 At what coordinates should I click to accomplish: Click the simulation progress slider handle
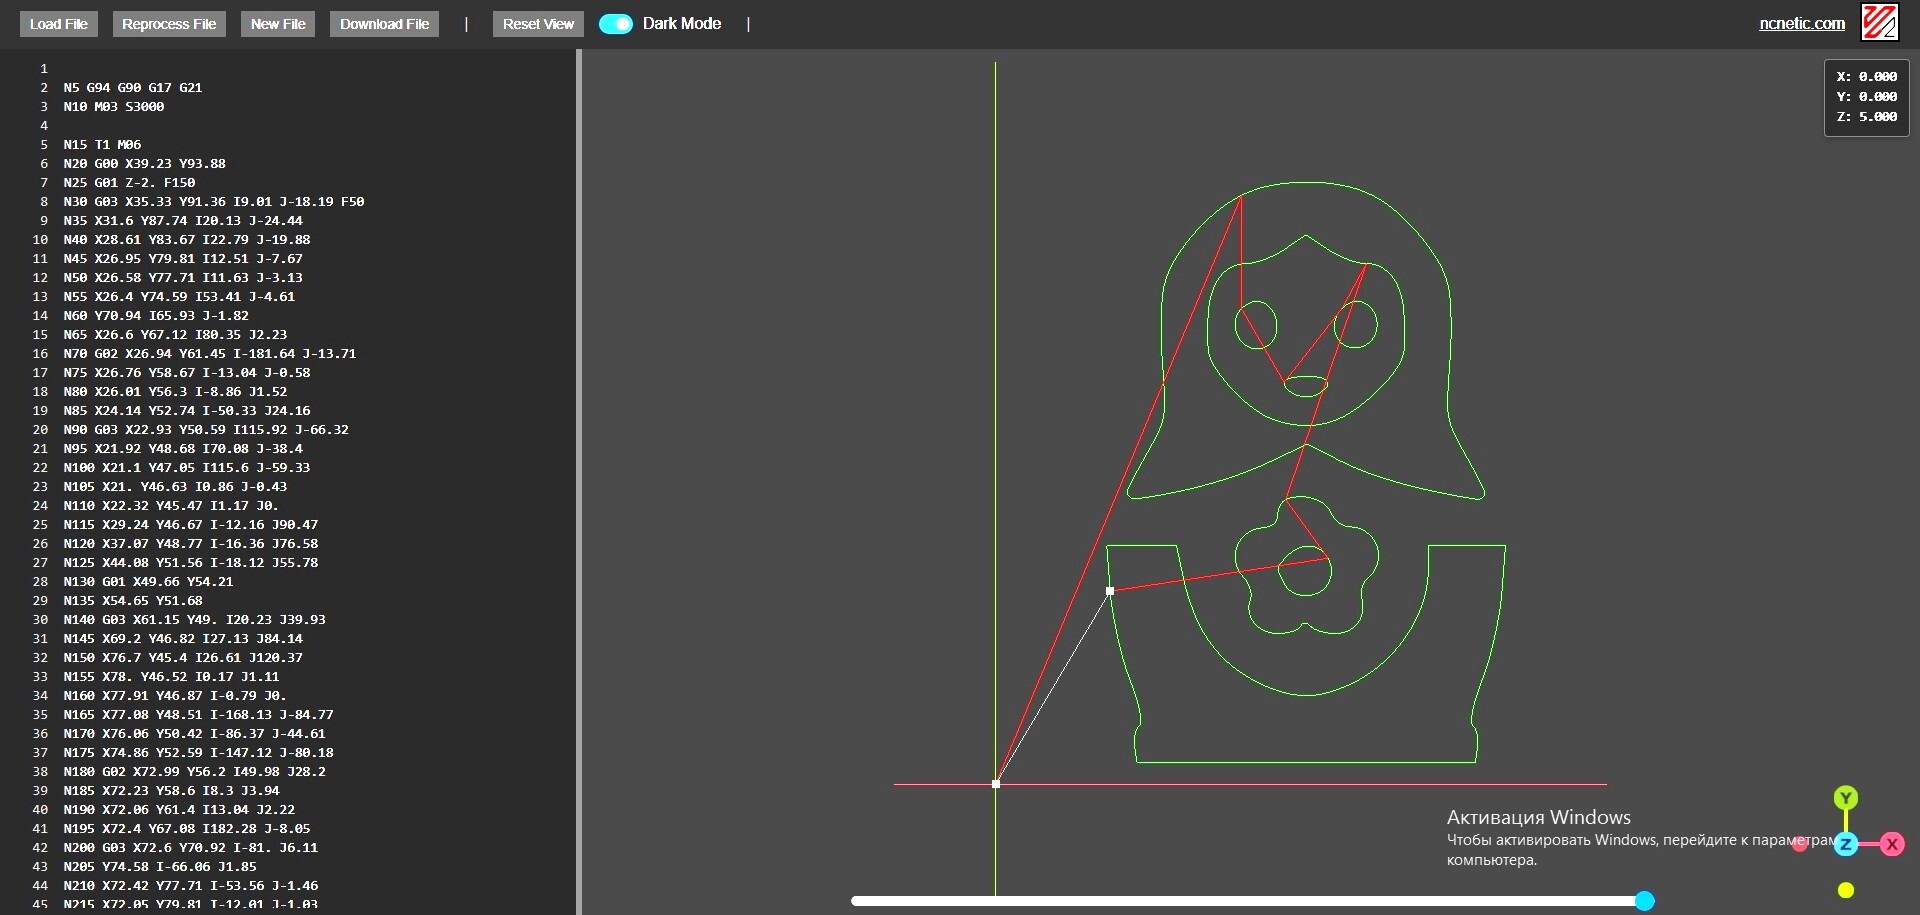tap(1644, 901)
